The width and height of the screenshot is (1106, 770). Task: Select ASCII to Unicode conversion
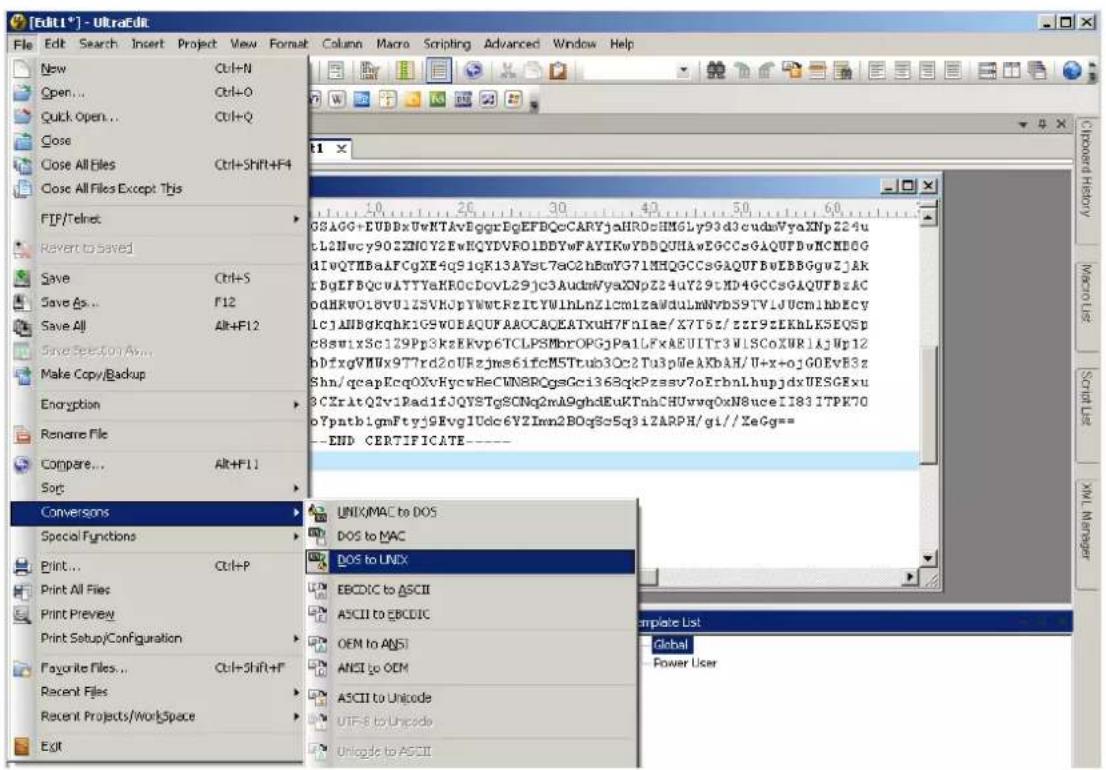(470, 698)
